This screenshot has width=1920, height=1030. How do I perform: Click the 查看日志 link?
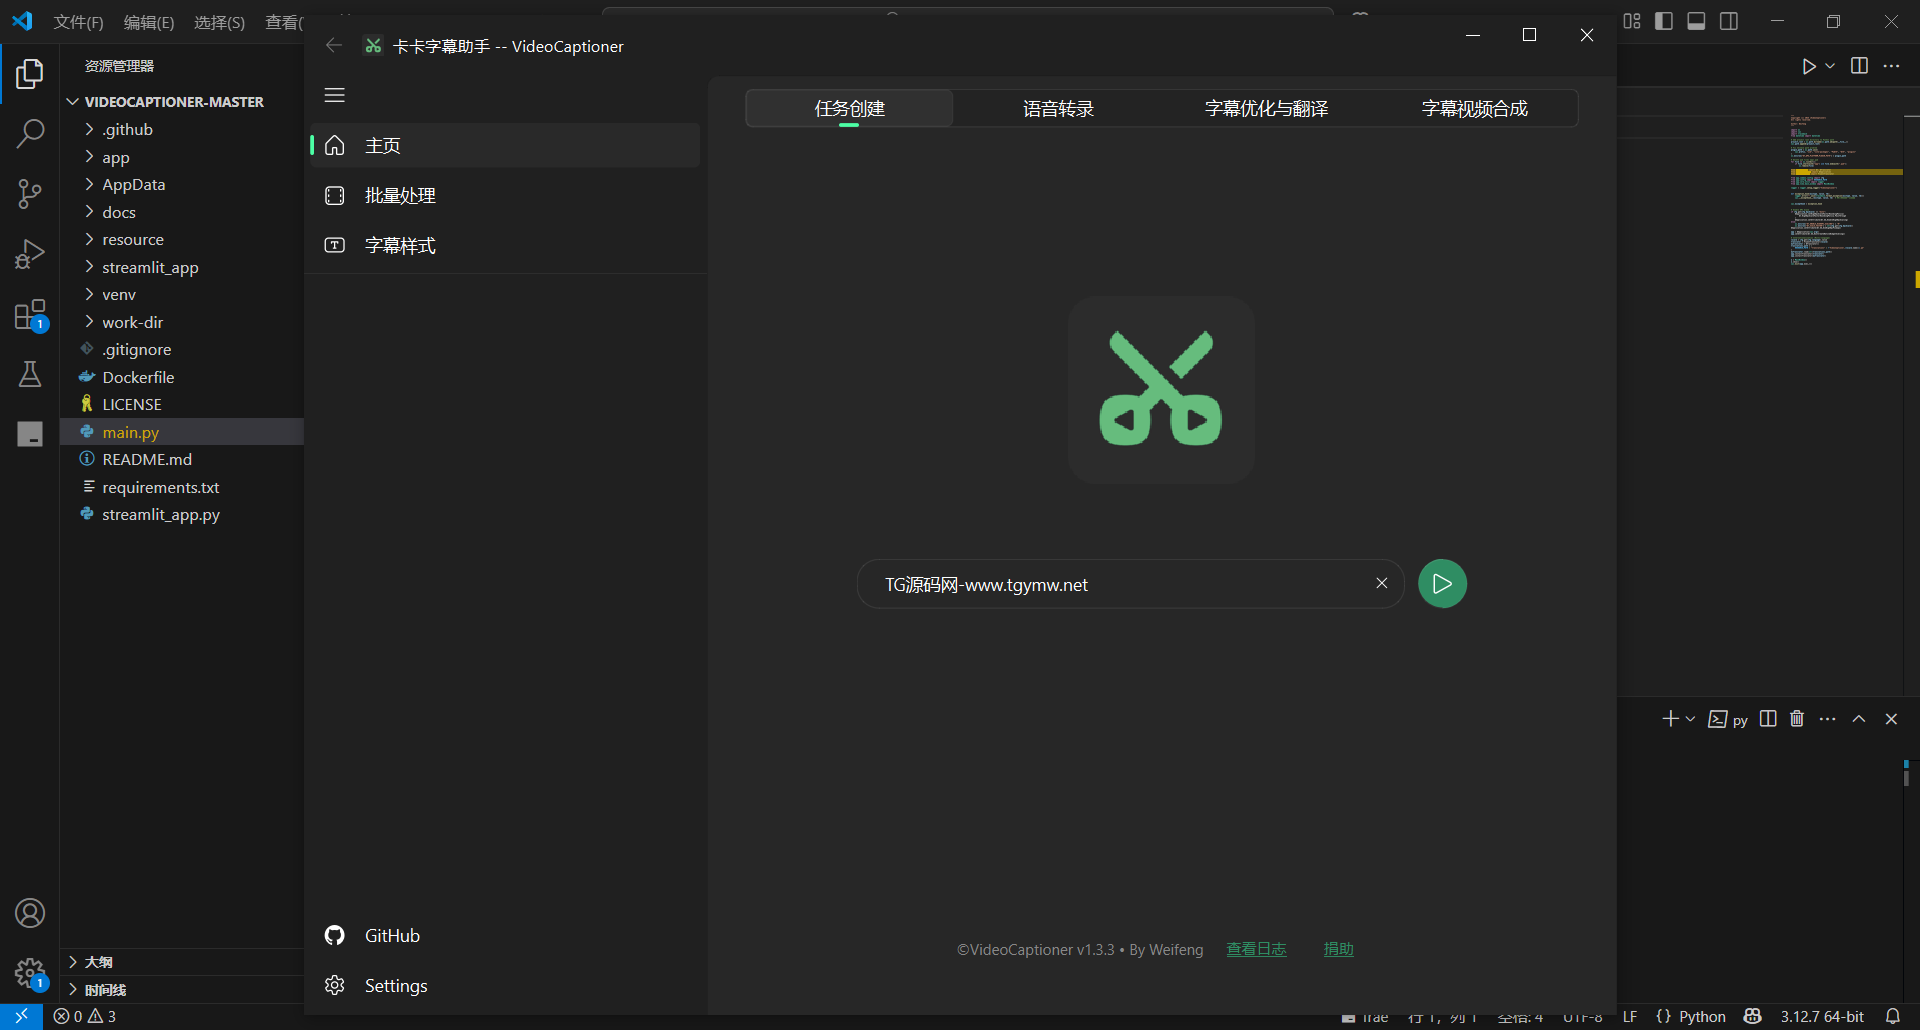(1256, 949)
